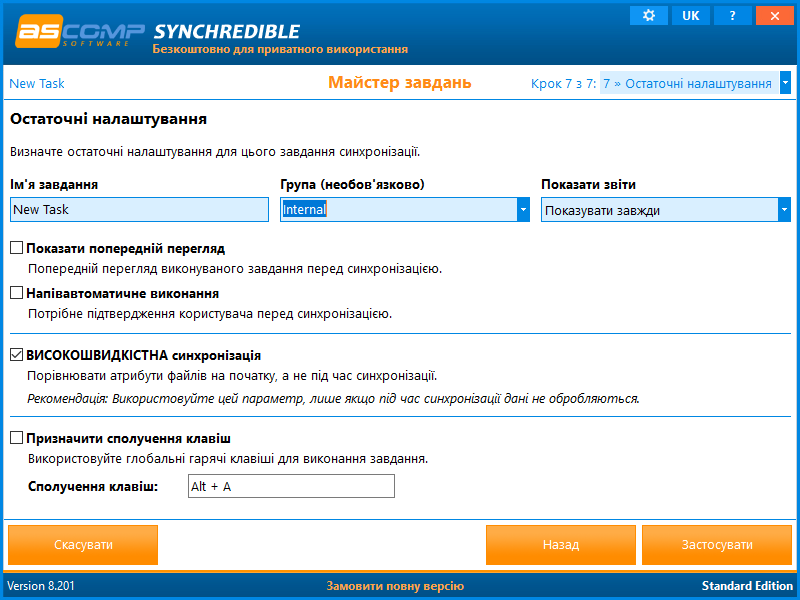
Task: Expand the 'Показати звіти' dropdown arrow
Action: (785, 210)
